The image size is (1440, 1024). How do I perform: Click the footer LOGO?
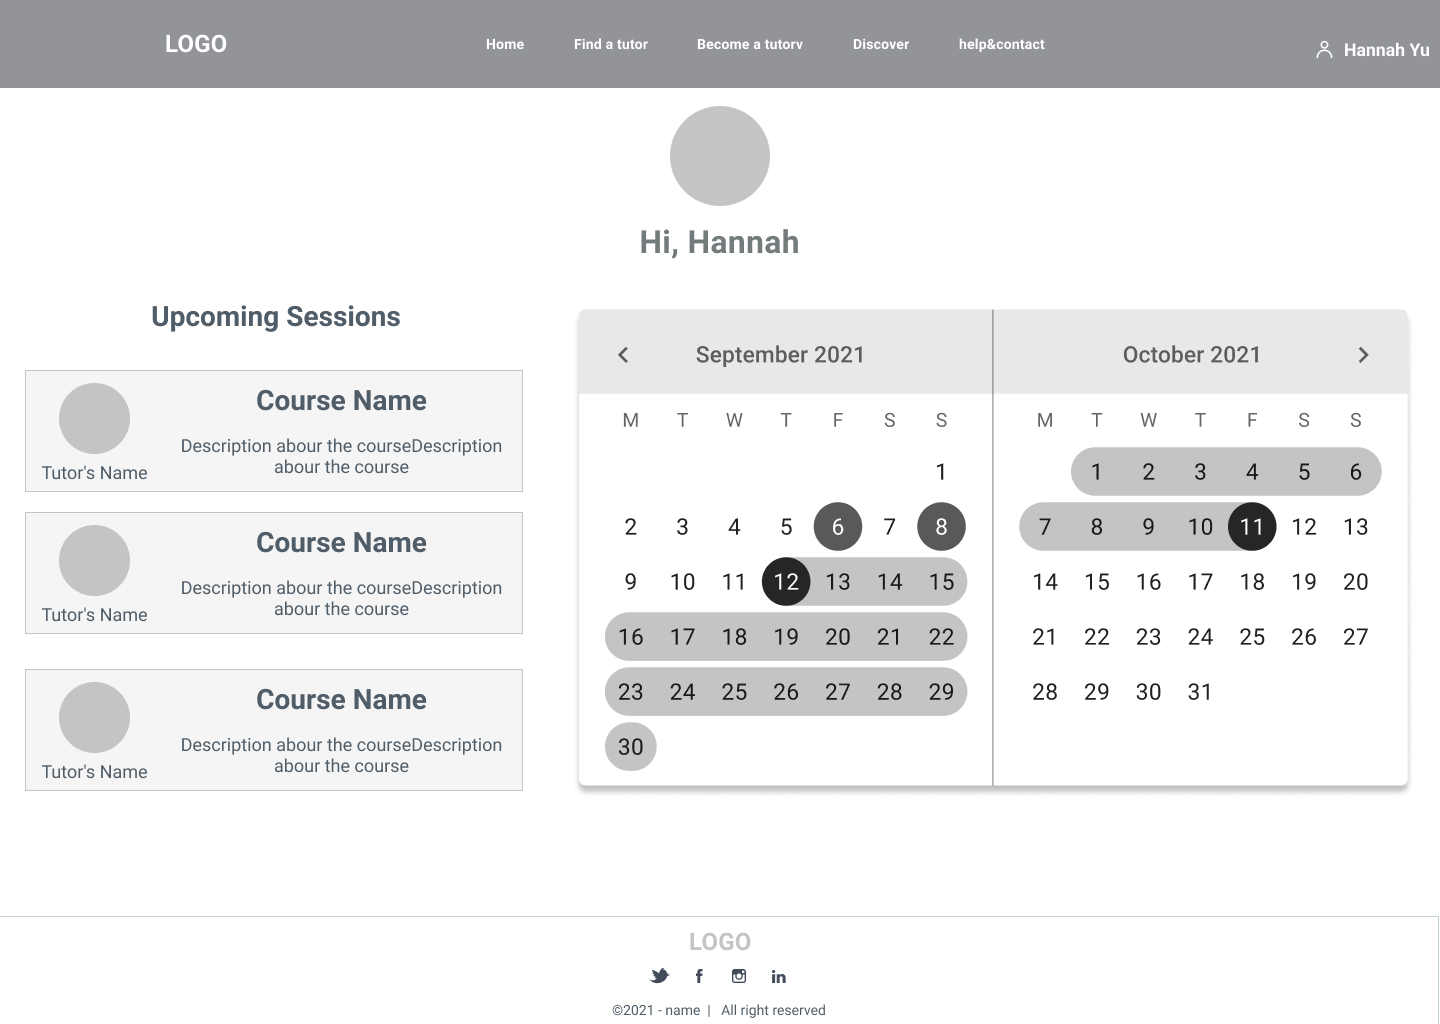coord(720,942)
